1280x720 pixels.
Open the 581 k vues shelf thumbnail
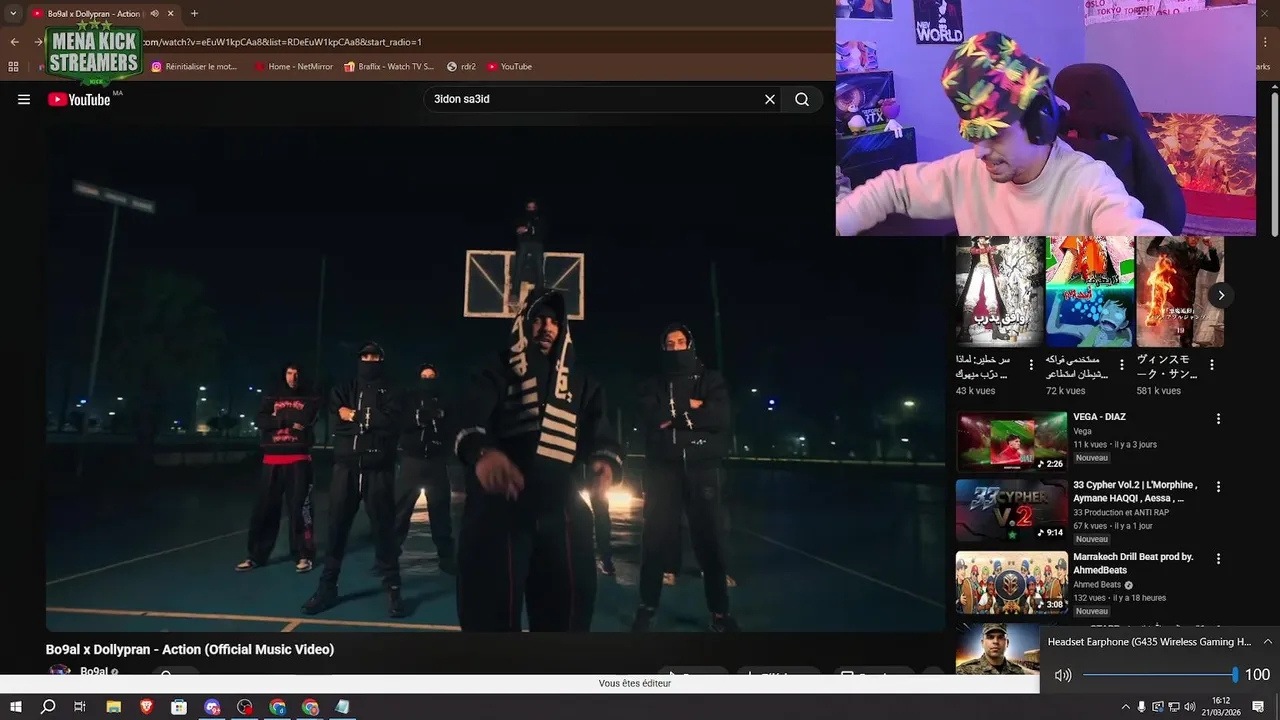click(x=1180, y=291)
